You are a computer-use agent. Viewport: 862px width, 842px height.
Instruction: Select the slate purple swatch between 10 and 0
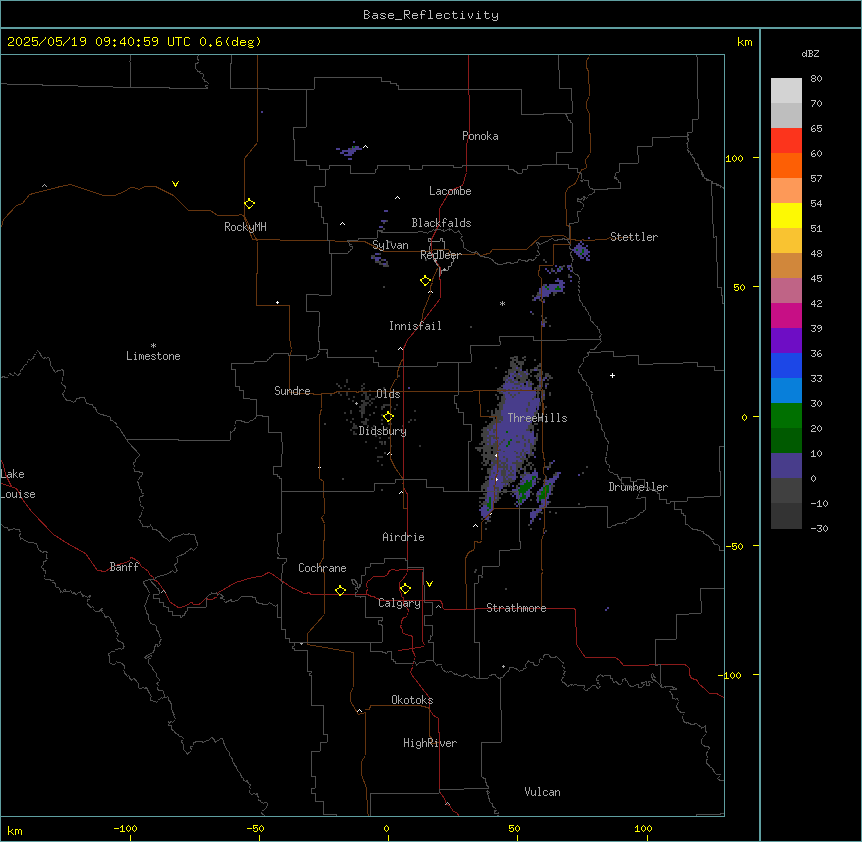click(786, 466)
